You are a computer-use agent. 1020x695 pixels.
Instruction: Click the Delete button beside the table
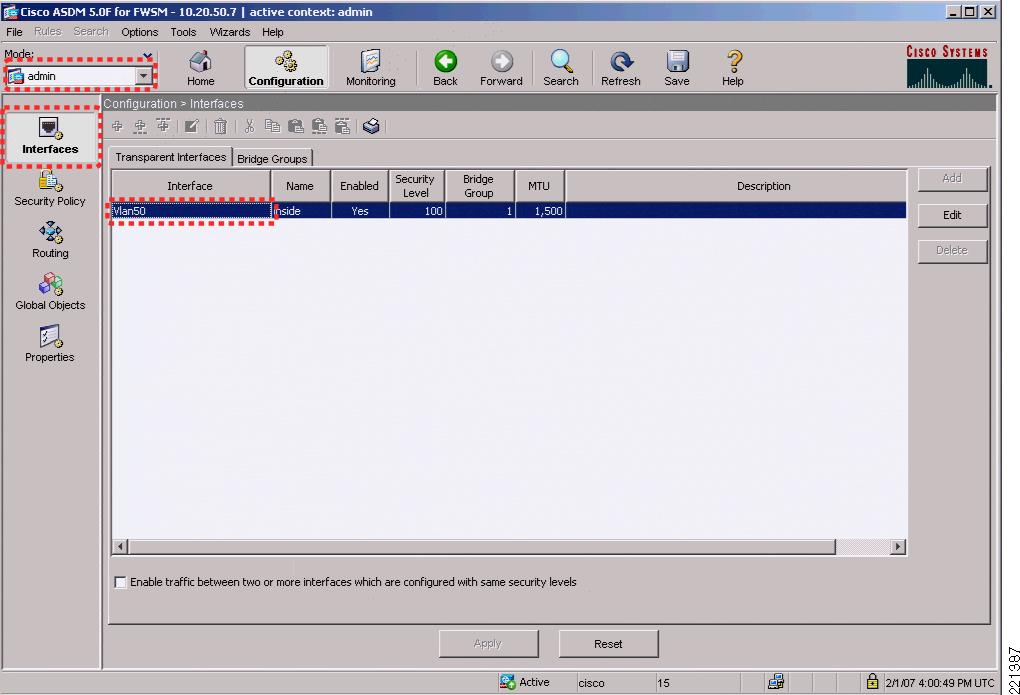coord(952,251)
